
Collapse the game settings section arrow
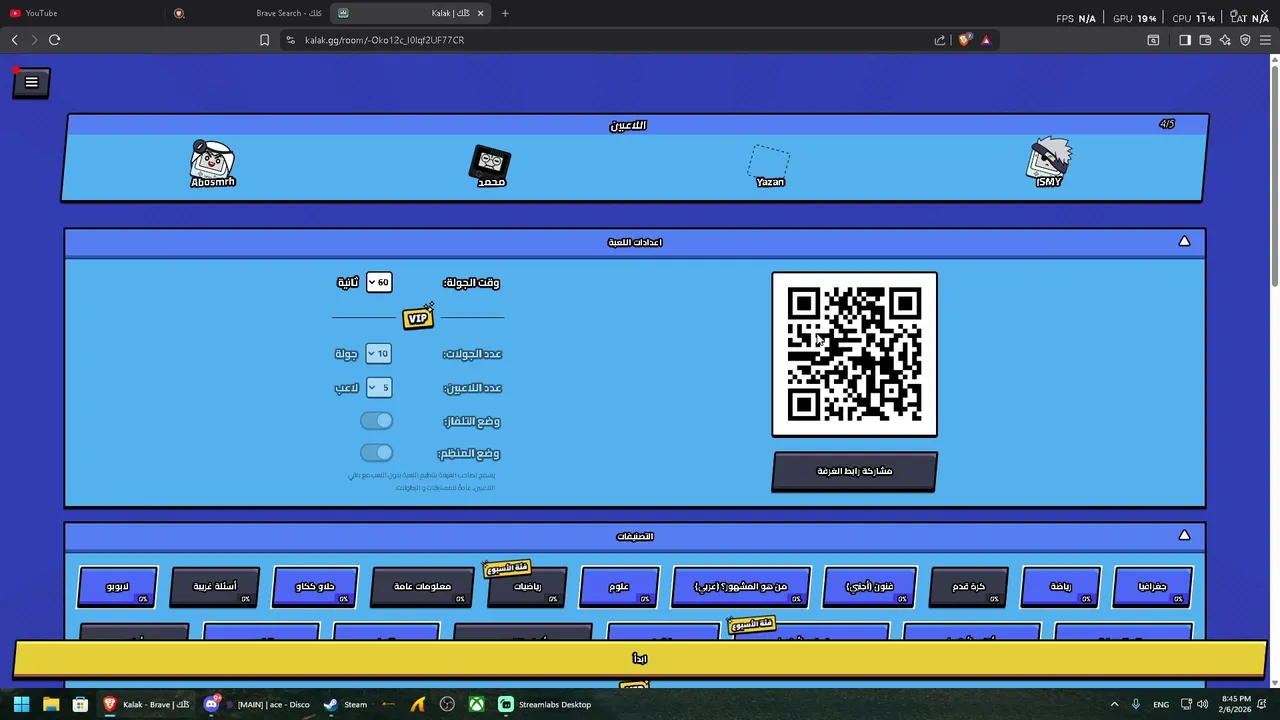coord(1184,242)
